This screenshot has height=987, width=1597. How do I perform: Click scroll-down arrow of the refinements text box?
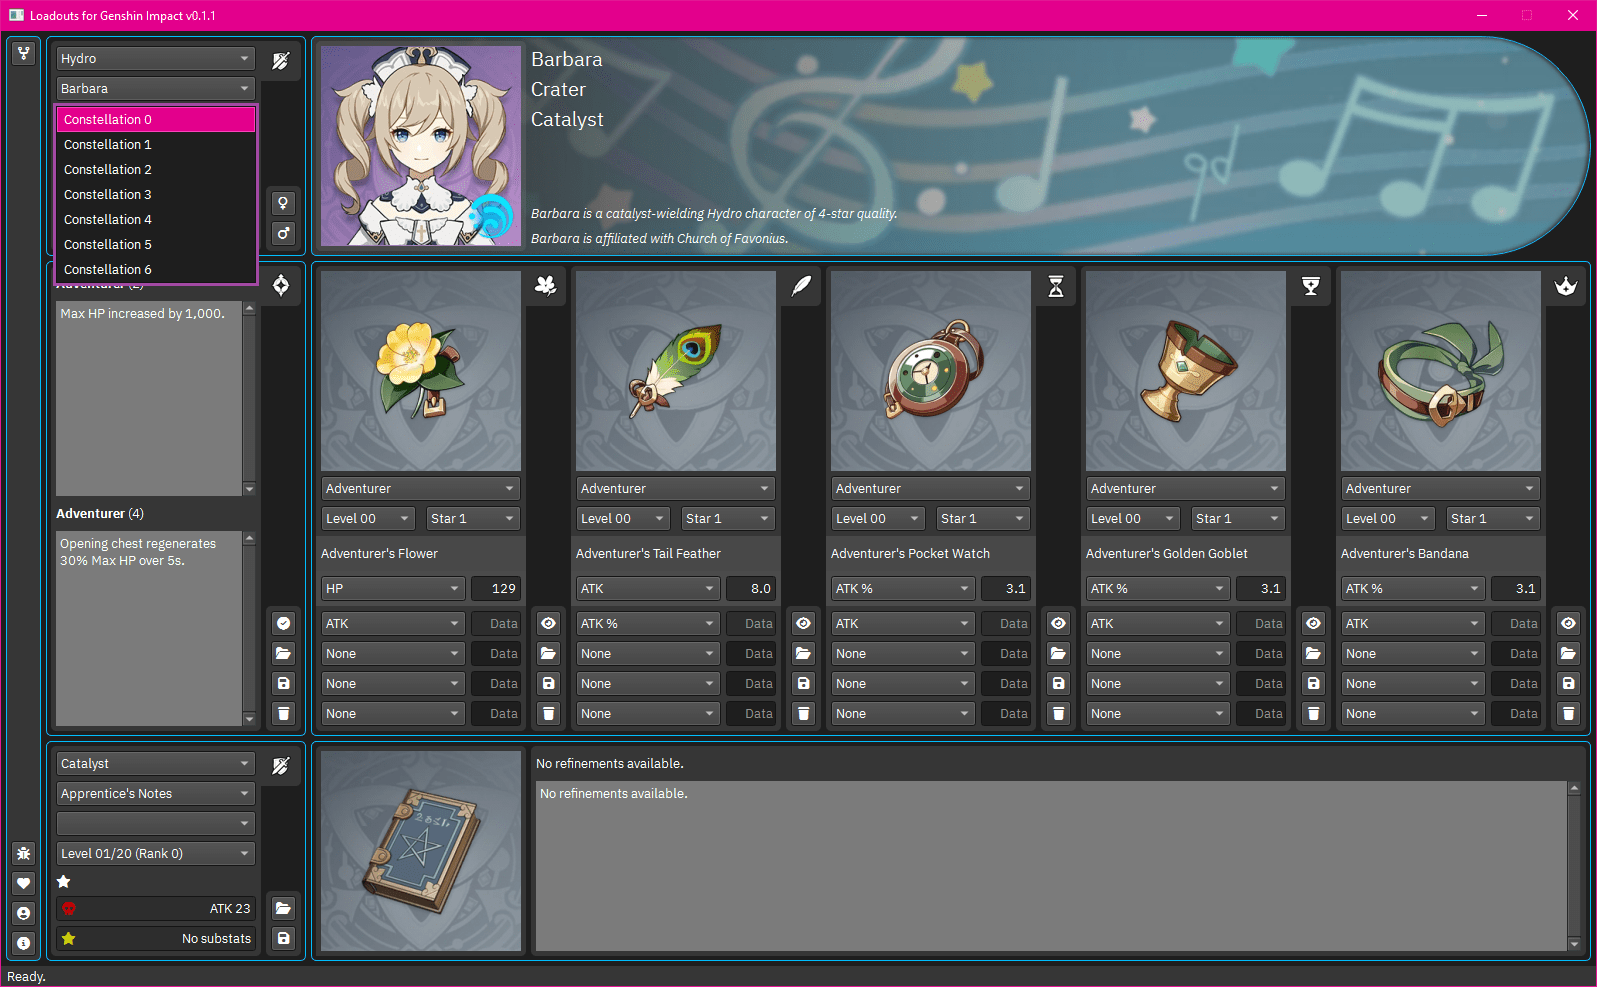tap(1574, 944)
